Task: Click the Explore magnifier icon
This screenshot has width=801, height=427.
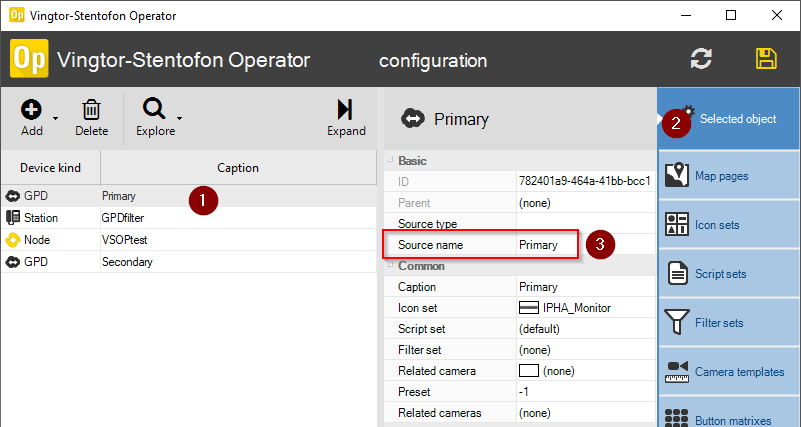Action: point(155,110)
